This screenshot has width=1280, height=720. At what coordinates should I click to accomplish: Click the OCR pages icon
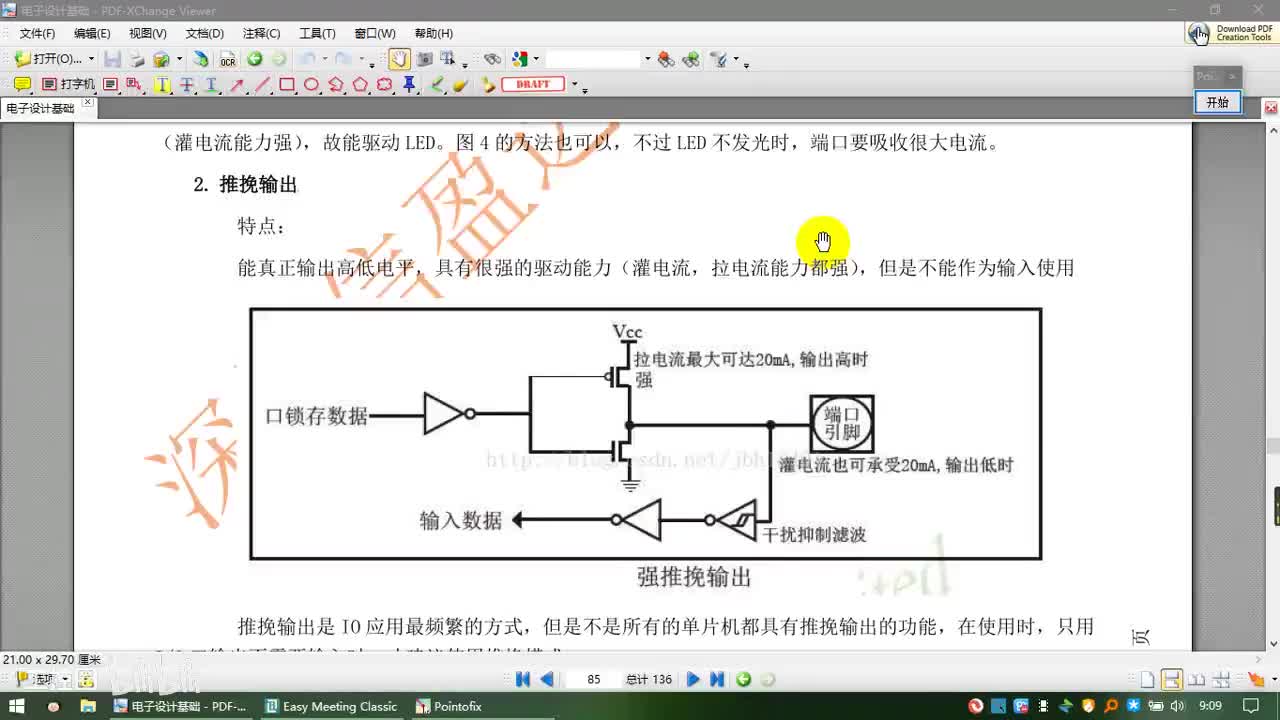point(227,59)
